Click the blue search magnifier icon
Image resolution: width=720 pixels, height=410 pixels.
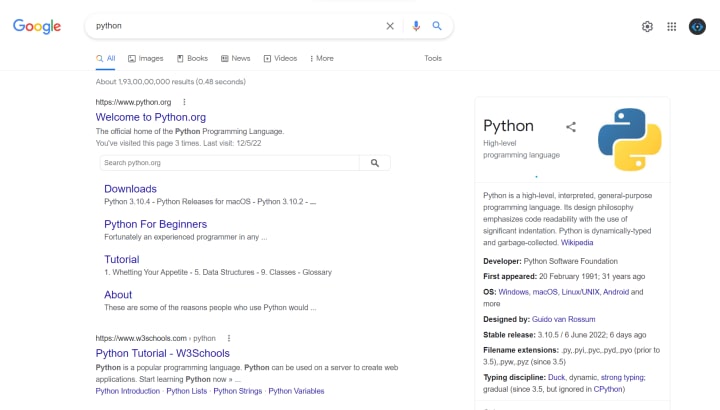coord(437,26)
